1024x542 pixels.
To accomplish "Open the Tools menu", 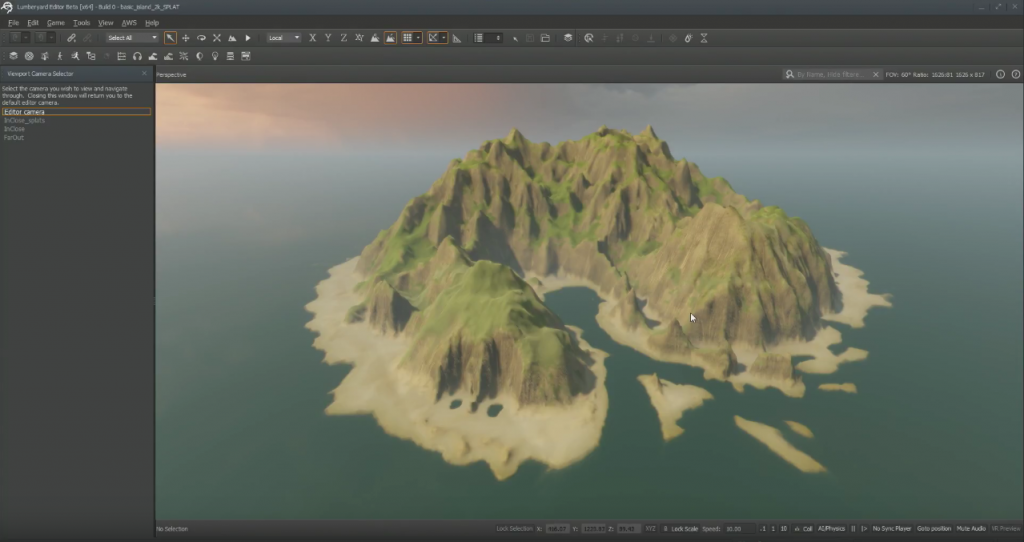I will pyautogui.click(x=81, y=22).
